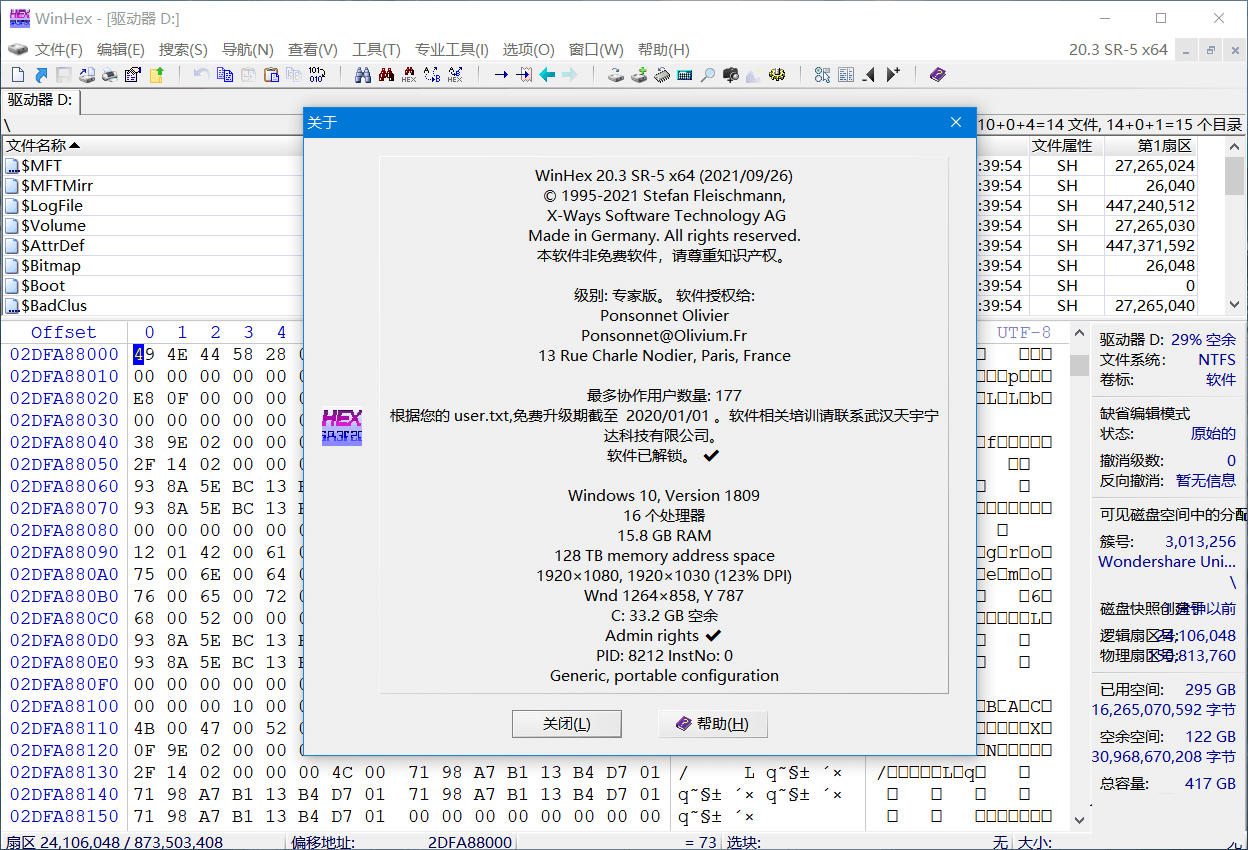Viewport: 1248px width, 850px height.
Task: Click the magnifying glass icon in the toolbar
Action: (x=708, y=75)
